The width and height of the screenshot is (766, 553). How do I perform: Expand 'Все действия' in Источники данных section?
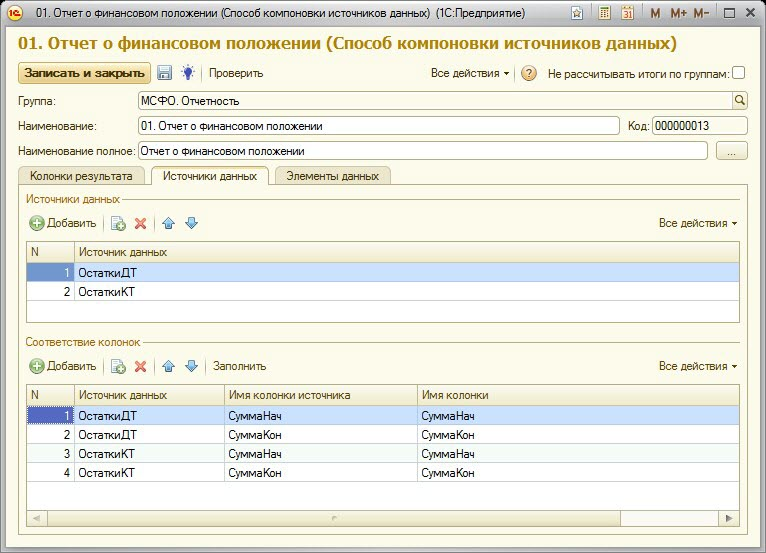coord(698,223)
